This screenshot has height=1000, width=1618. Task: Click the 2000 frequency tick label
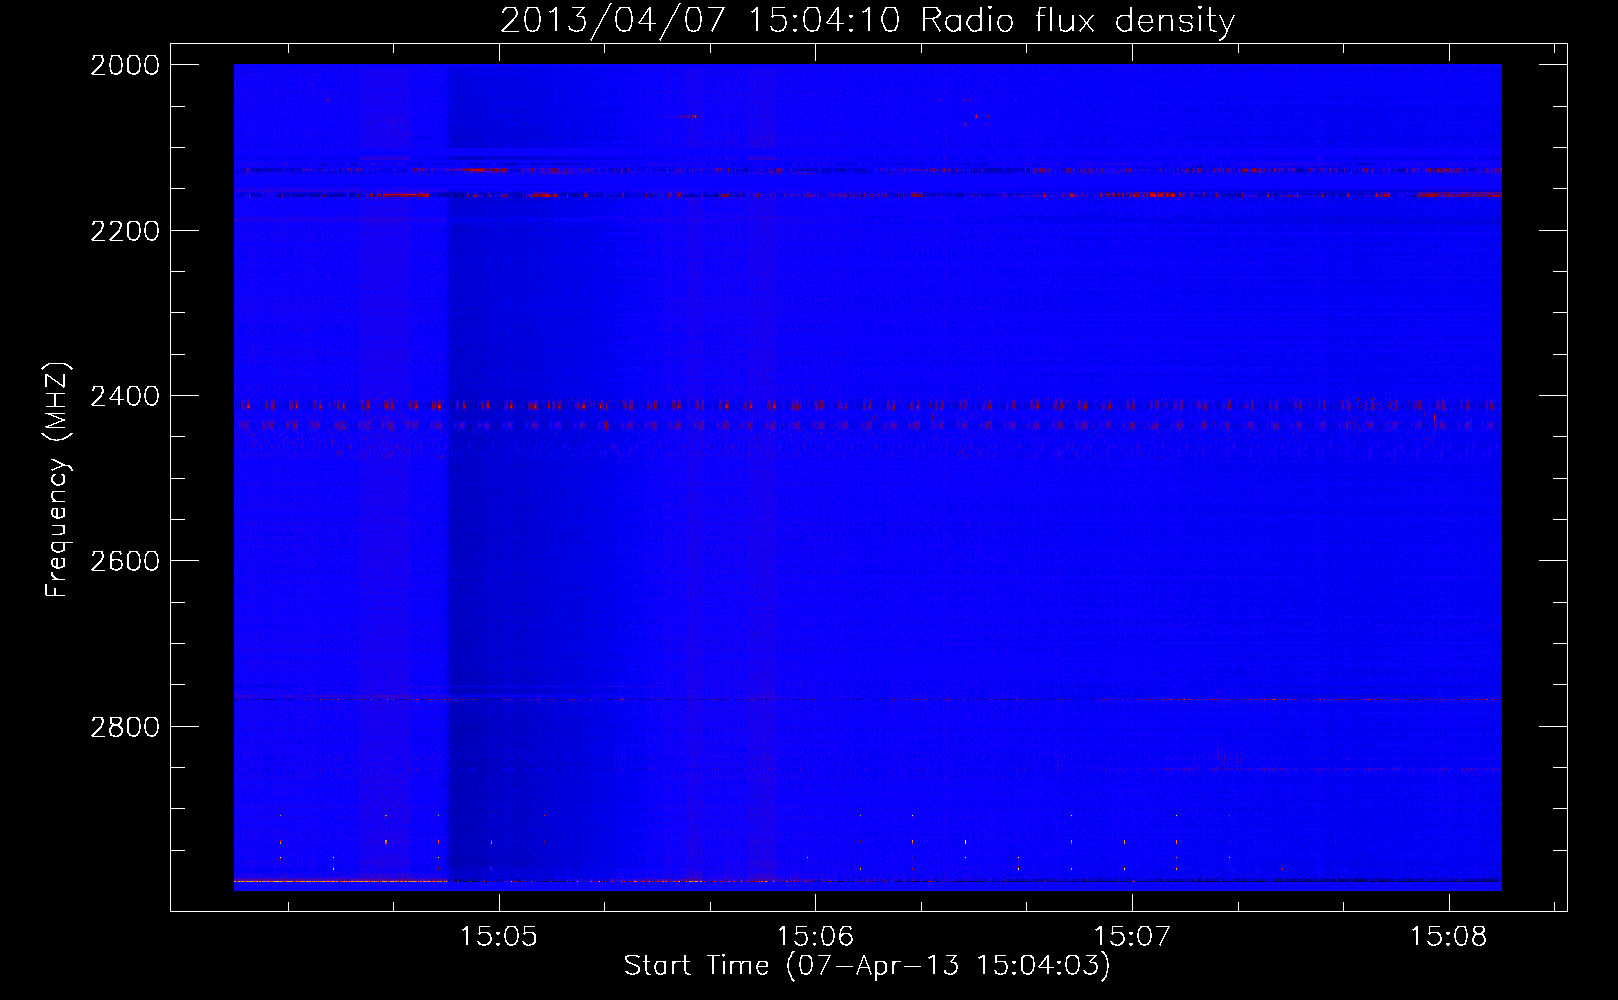[x=125, y=65]
